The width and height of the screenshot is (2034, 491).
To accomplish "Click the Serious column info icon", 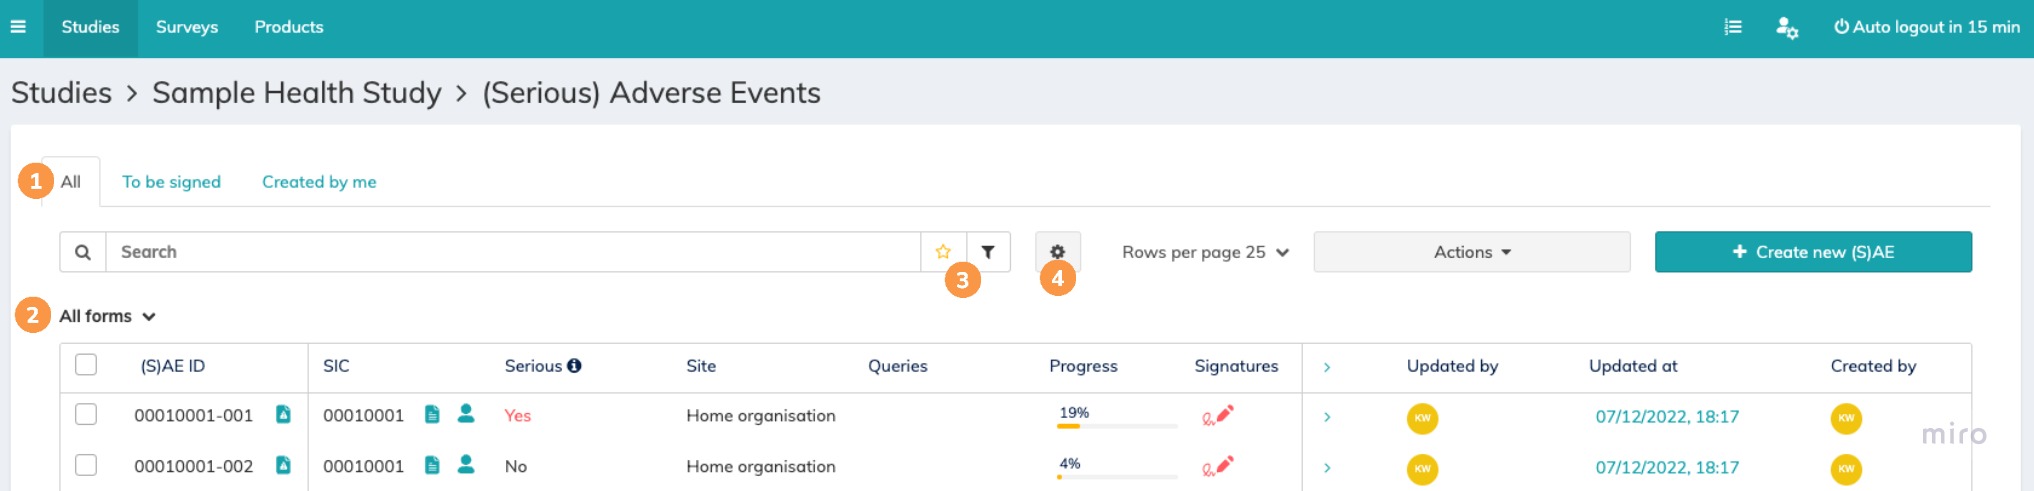I will coord(574,366).
